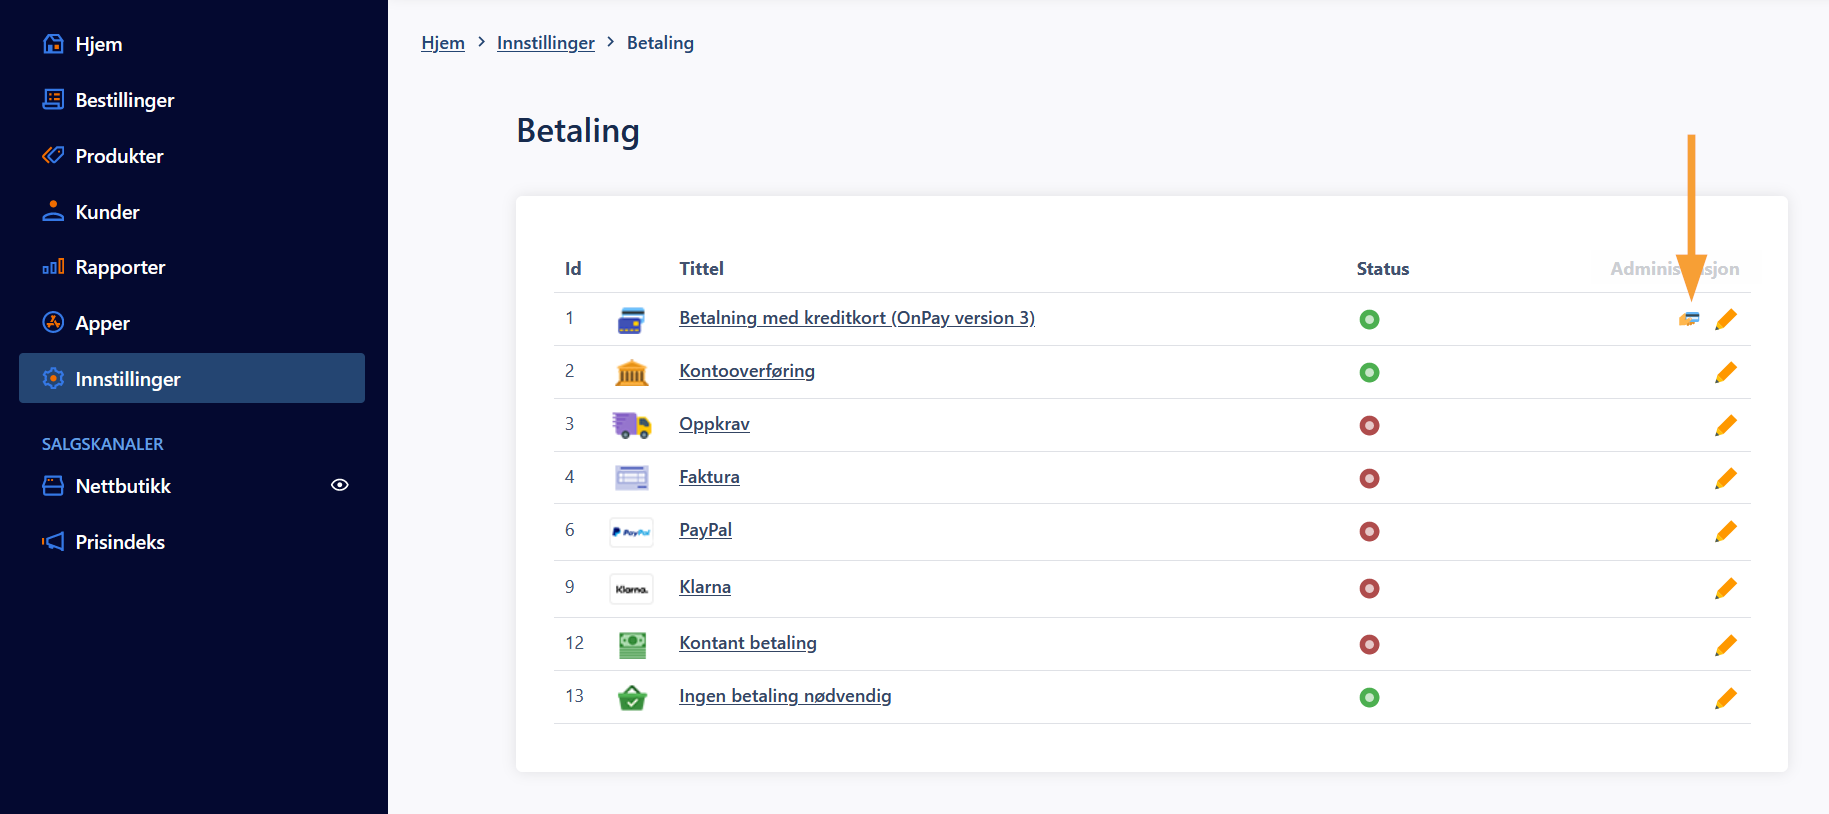Click Innstillinger breadcrumb link
The height and width of the screenshot is (814, 1829).
tap(545, 43)
